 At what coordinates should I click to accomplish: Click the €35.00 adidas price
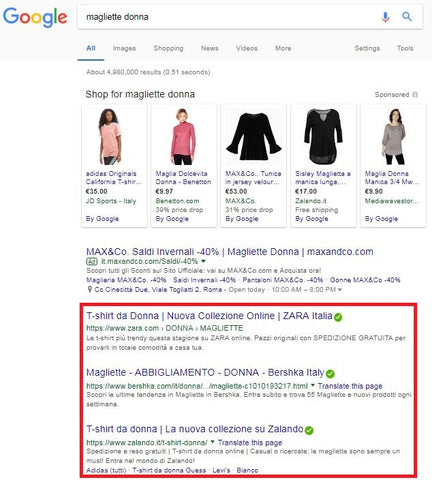[x=96, y=192]
